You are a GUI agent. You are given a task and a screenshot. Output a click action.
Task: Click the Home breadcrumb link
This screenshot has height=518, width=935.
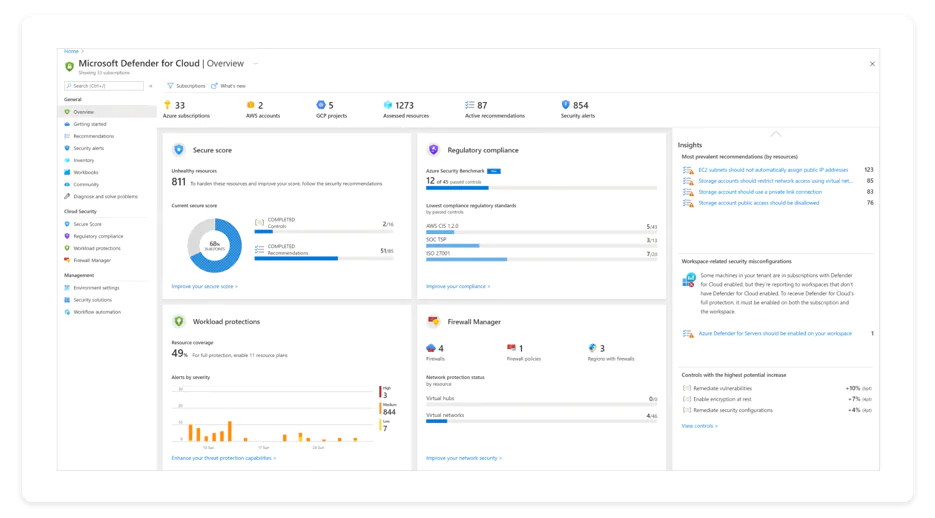point(71,51)
